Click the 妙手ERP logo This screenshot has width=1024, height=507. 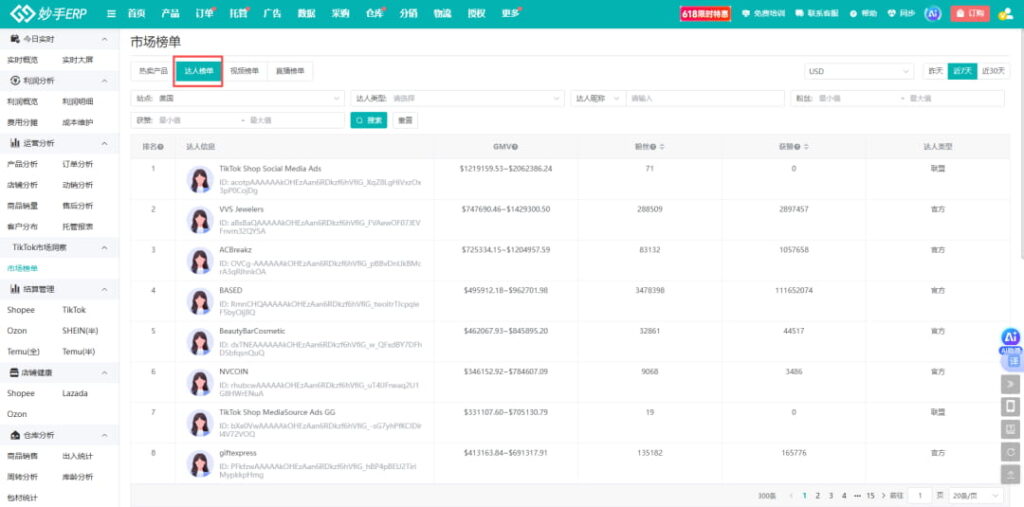(49, 13)
